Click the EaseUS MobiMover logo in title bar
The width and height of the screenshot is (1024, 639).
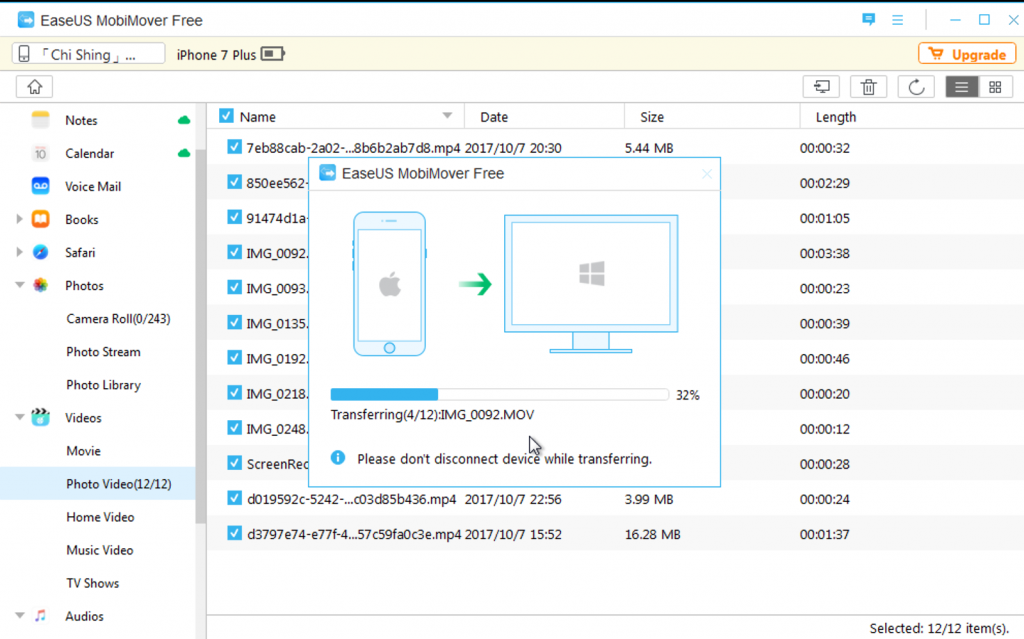click(26, 20)
